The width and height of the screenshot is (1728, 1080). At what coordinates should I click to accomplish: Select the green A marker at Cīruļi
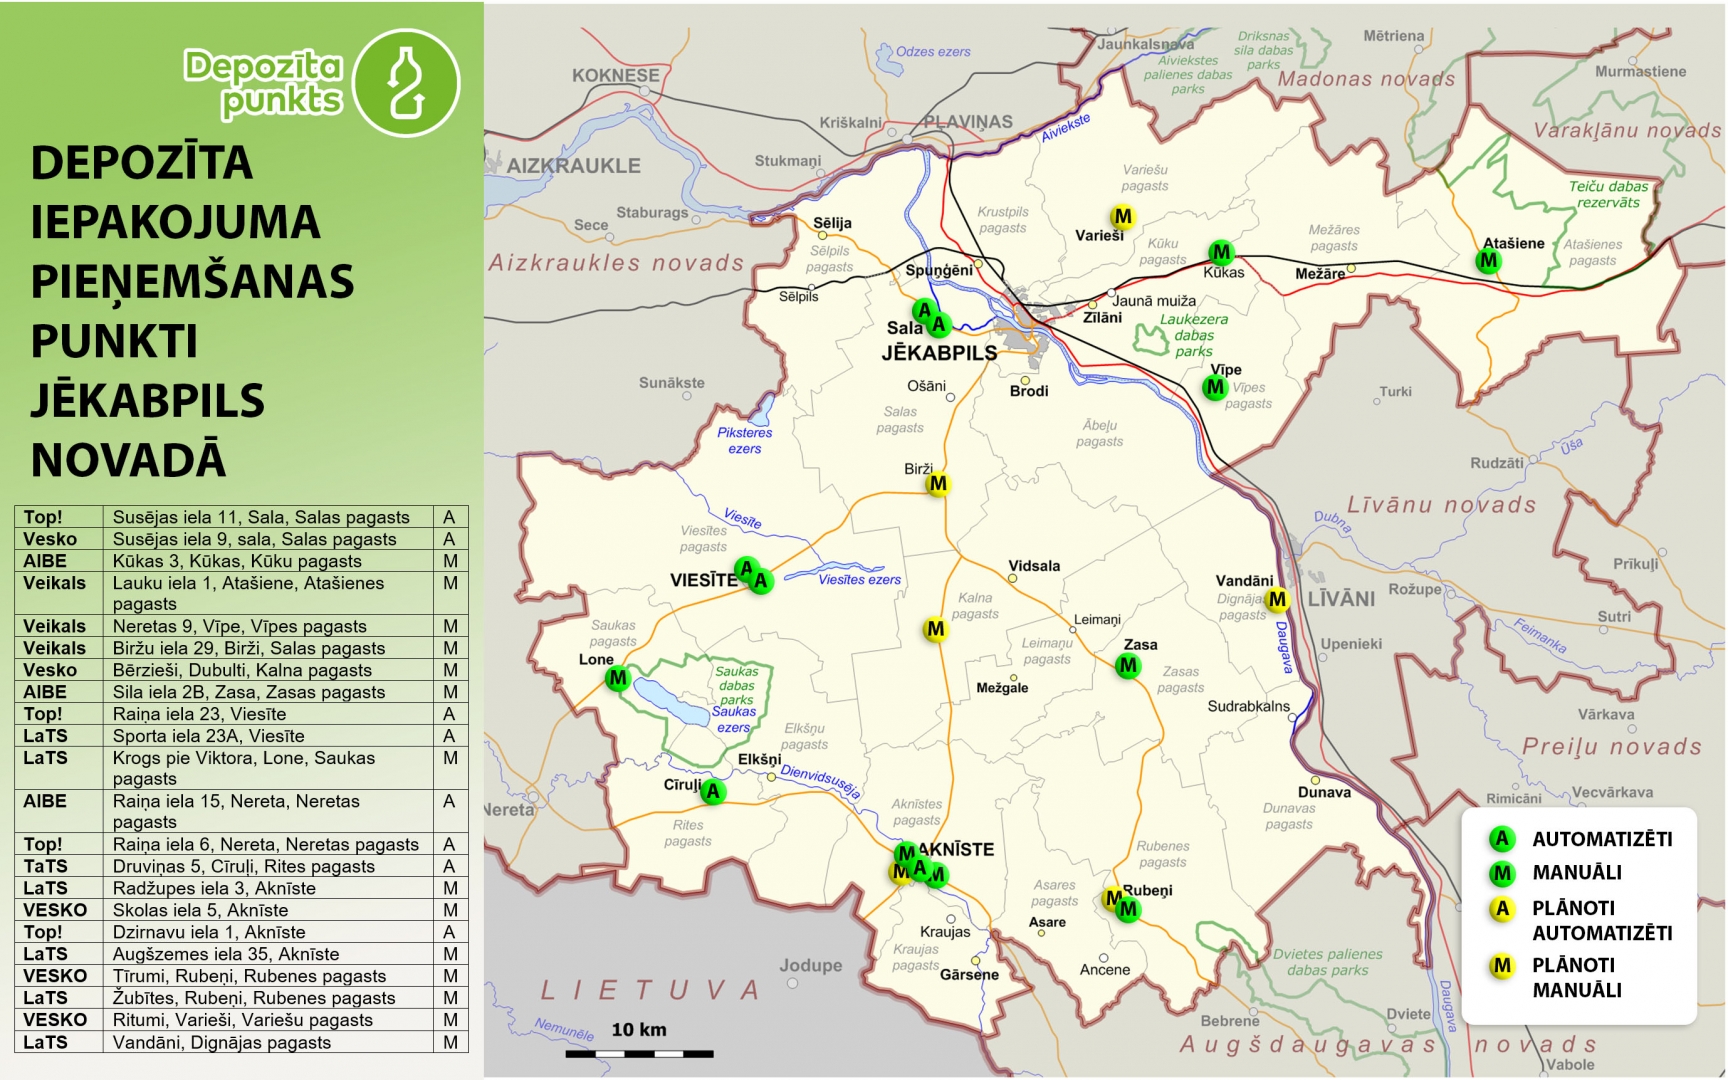click(x=712, y=792)
